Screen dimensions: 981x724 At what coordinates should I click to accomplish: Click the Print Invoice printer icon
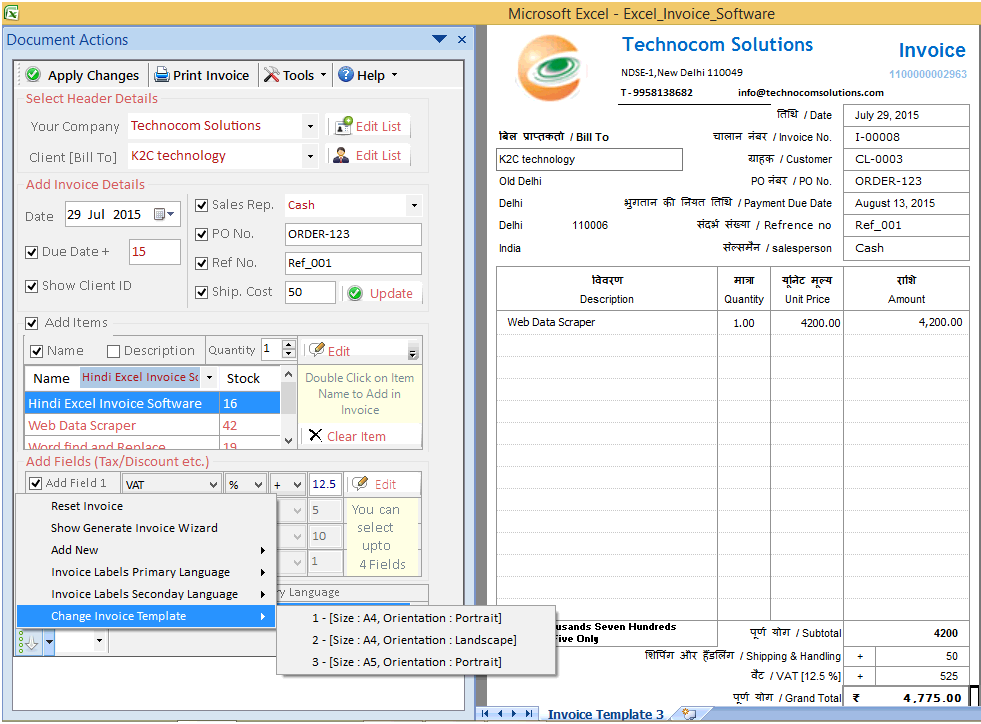161,75
